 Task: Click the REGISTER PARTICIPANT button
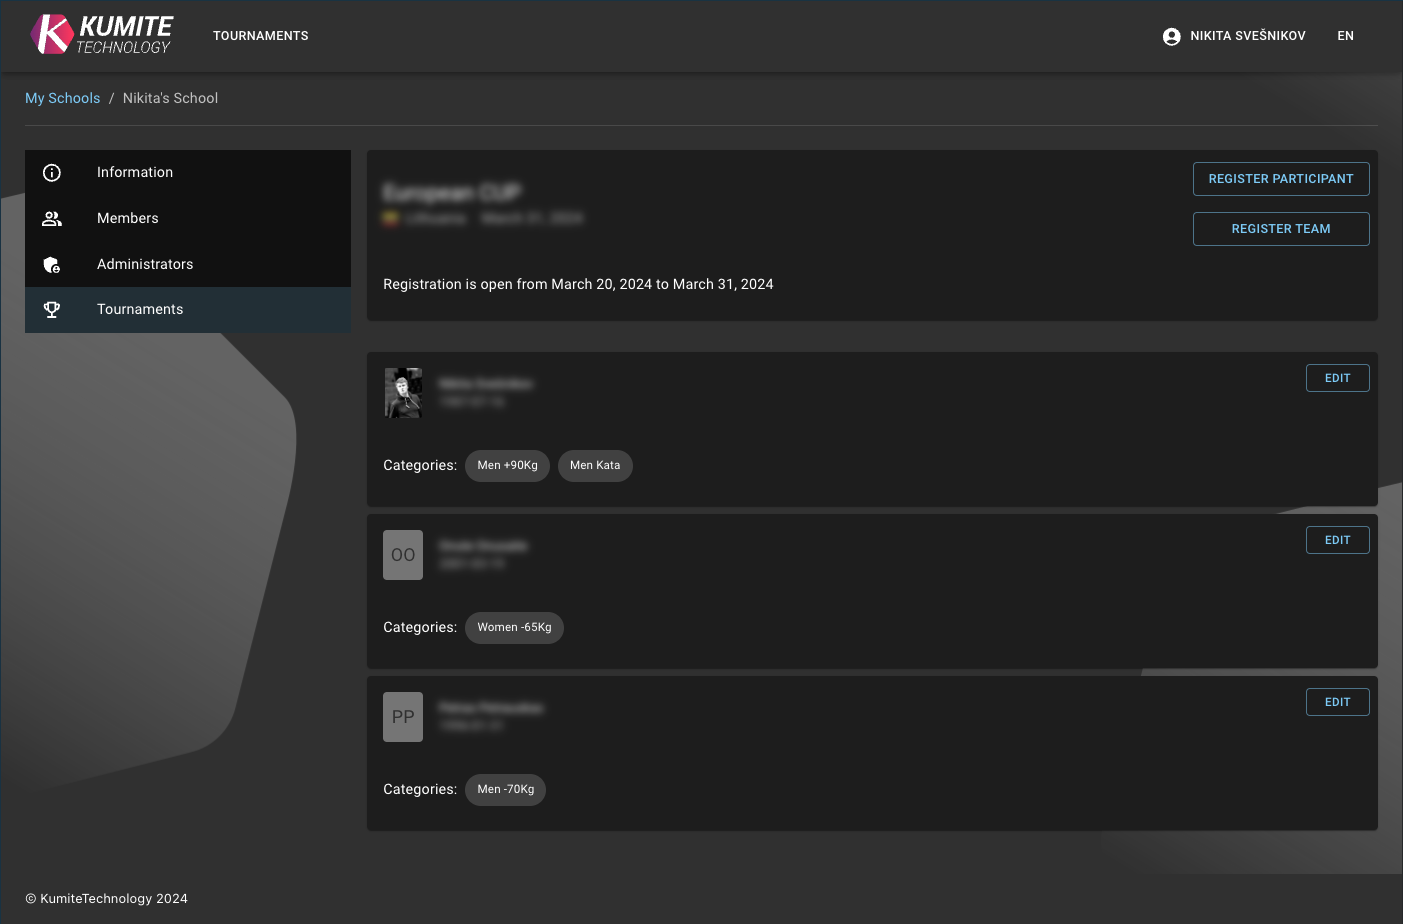click(1281, 178)
